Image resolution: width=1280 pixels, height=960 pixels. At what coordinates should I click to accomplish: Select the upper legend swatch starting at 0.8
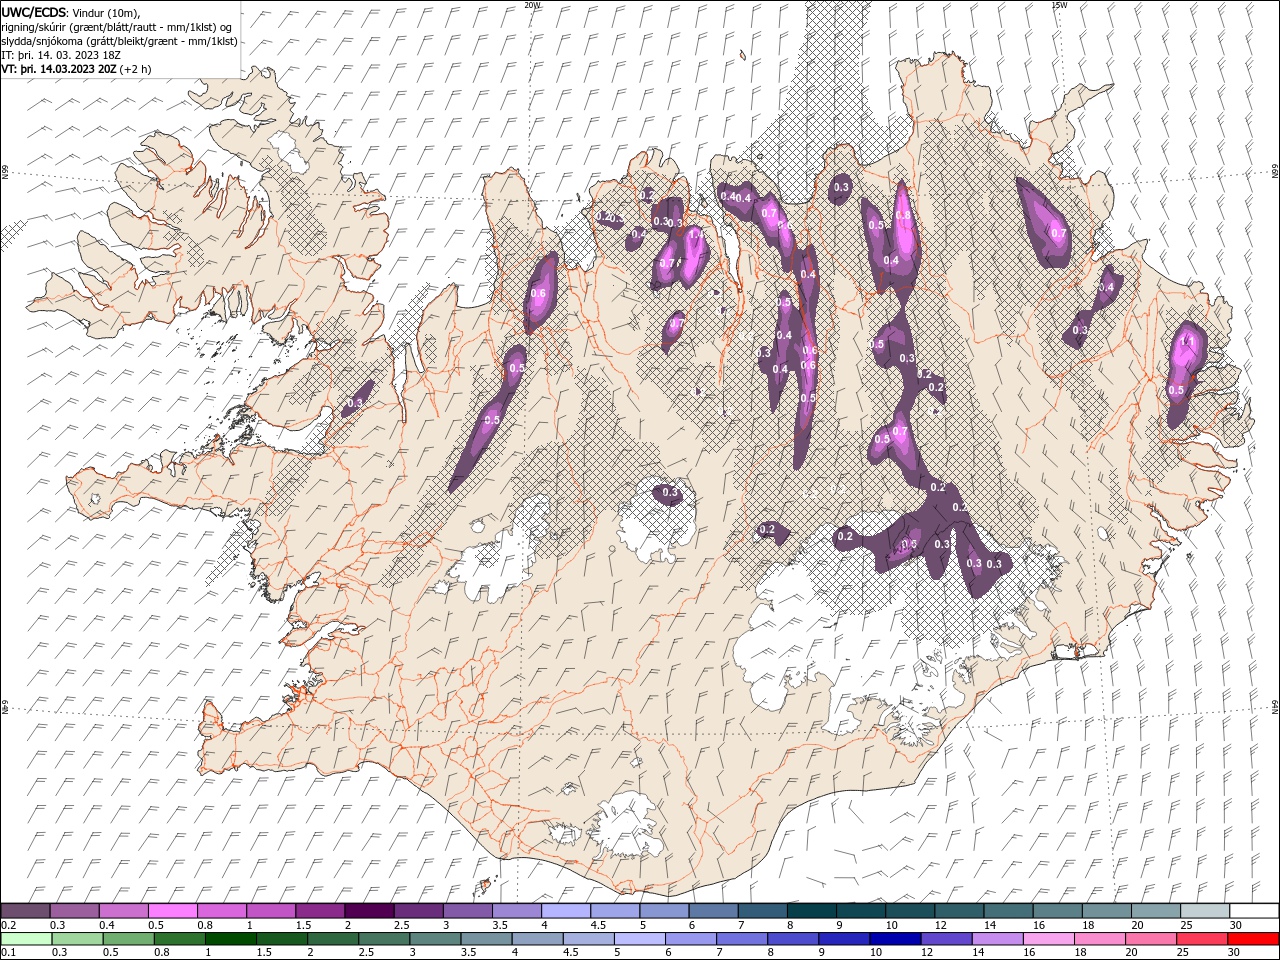tap(222, 911)
